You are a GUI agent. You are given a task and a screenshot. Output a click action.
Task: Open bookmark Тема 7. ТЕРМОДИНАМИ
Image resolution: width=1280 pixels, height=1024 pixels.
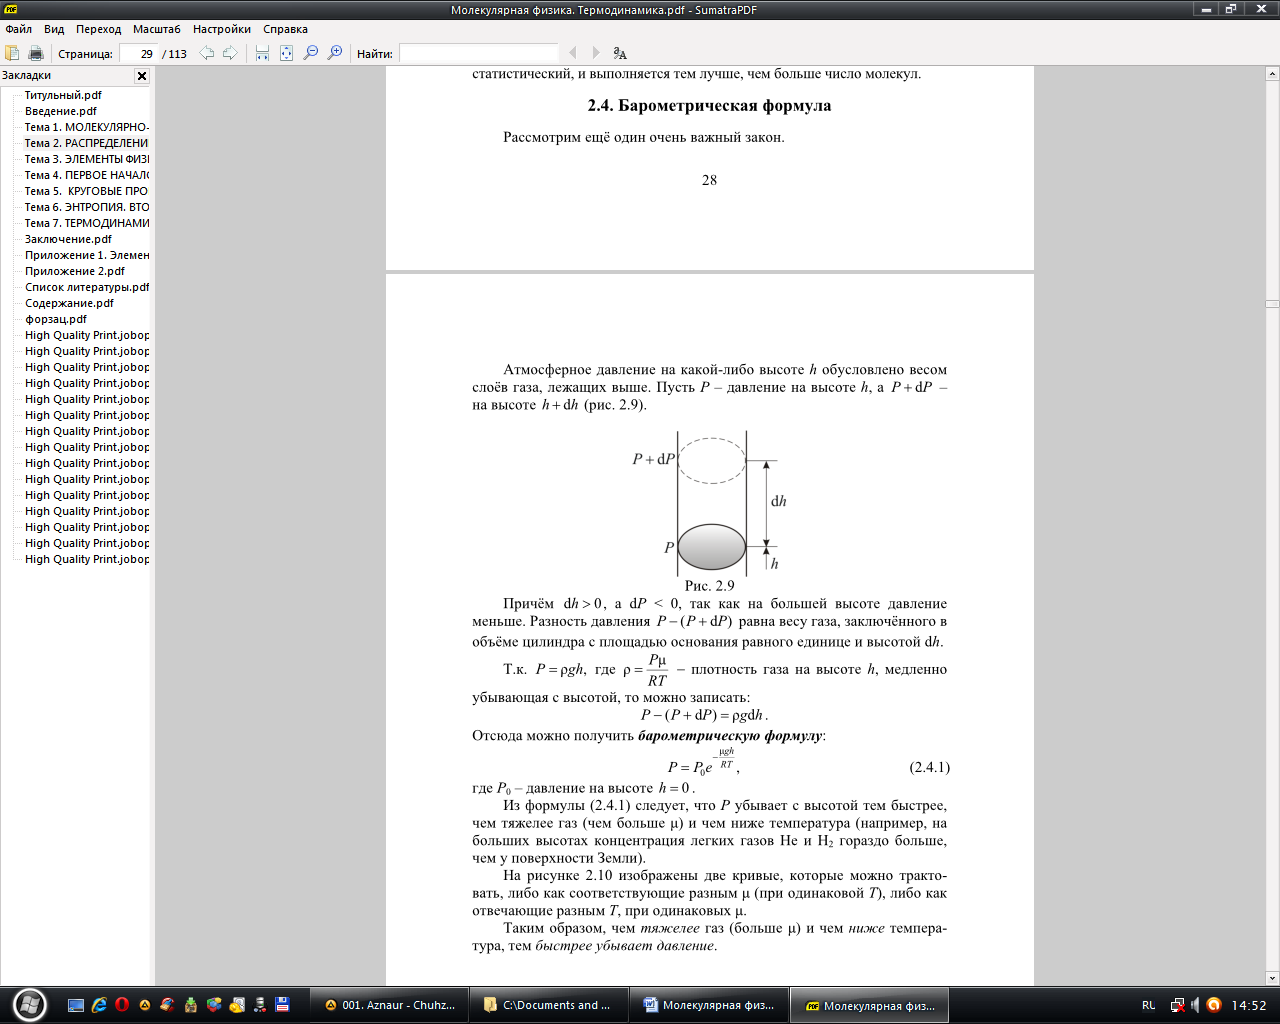click(87, 223)
